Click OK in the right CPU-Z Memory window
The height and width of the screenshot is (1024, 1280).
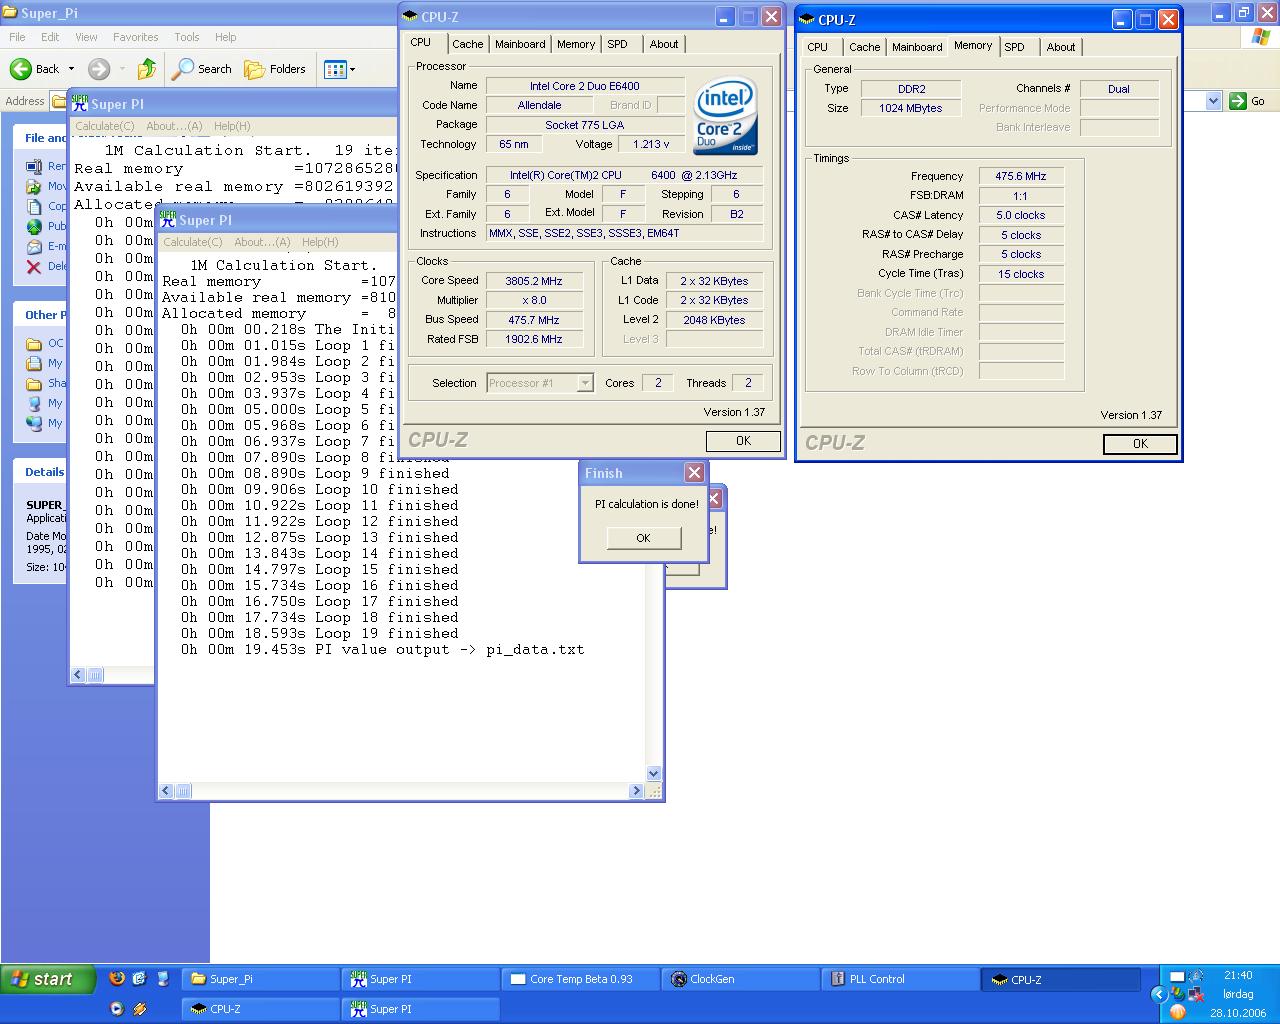1140,444
